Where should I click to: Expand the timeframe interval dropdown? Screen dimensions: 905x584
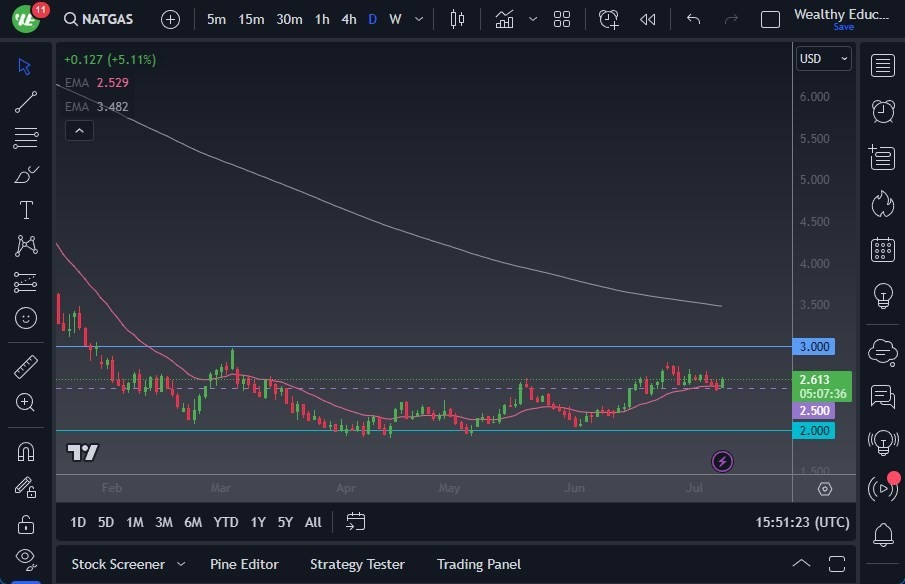pyautogui.click(x=419, y=19)
